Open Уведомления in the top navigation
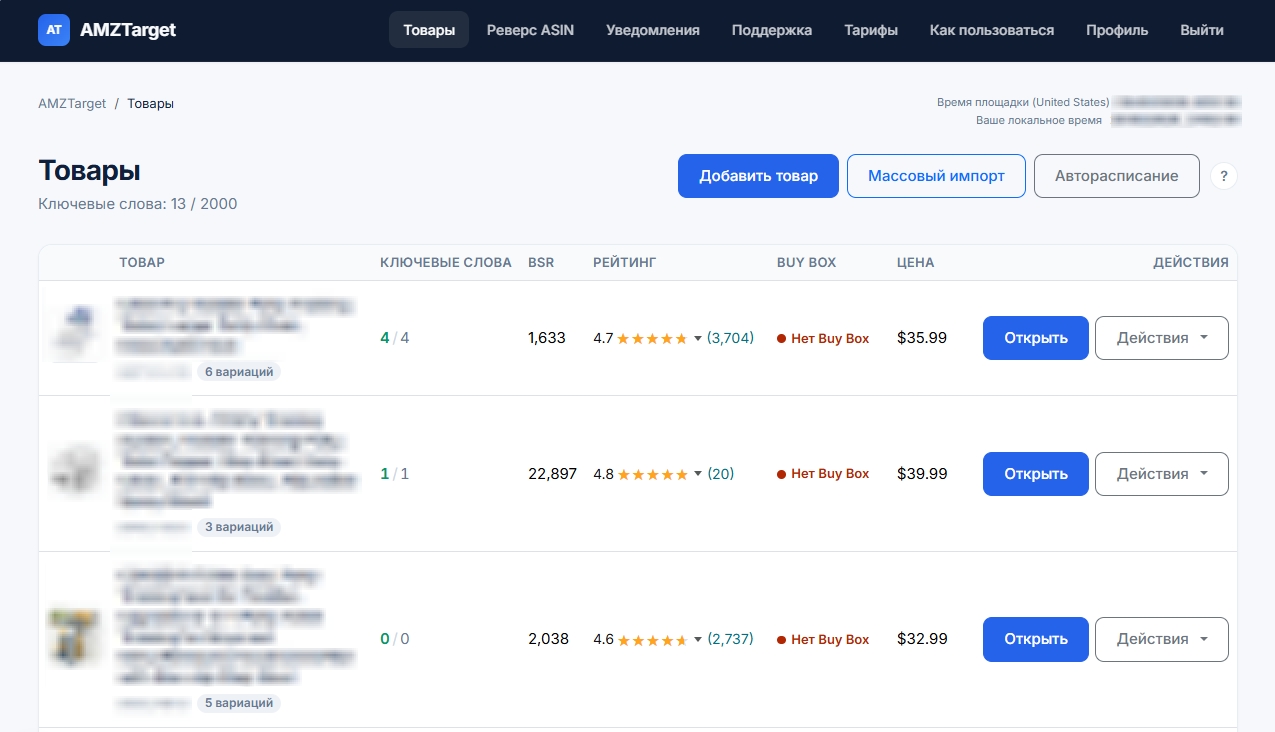Screen dimensions: 1275x732 [x=653, y=30]
